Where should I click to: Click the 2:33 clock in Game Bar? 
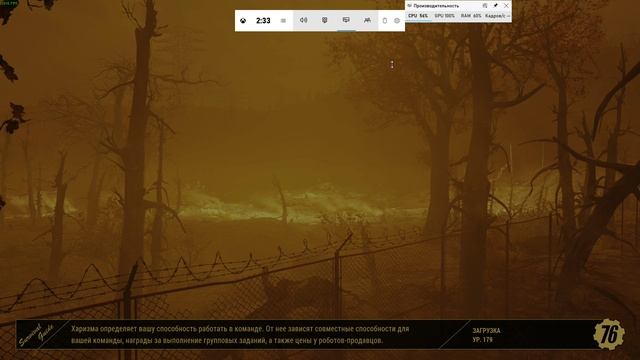[x=263, y=20]
